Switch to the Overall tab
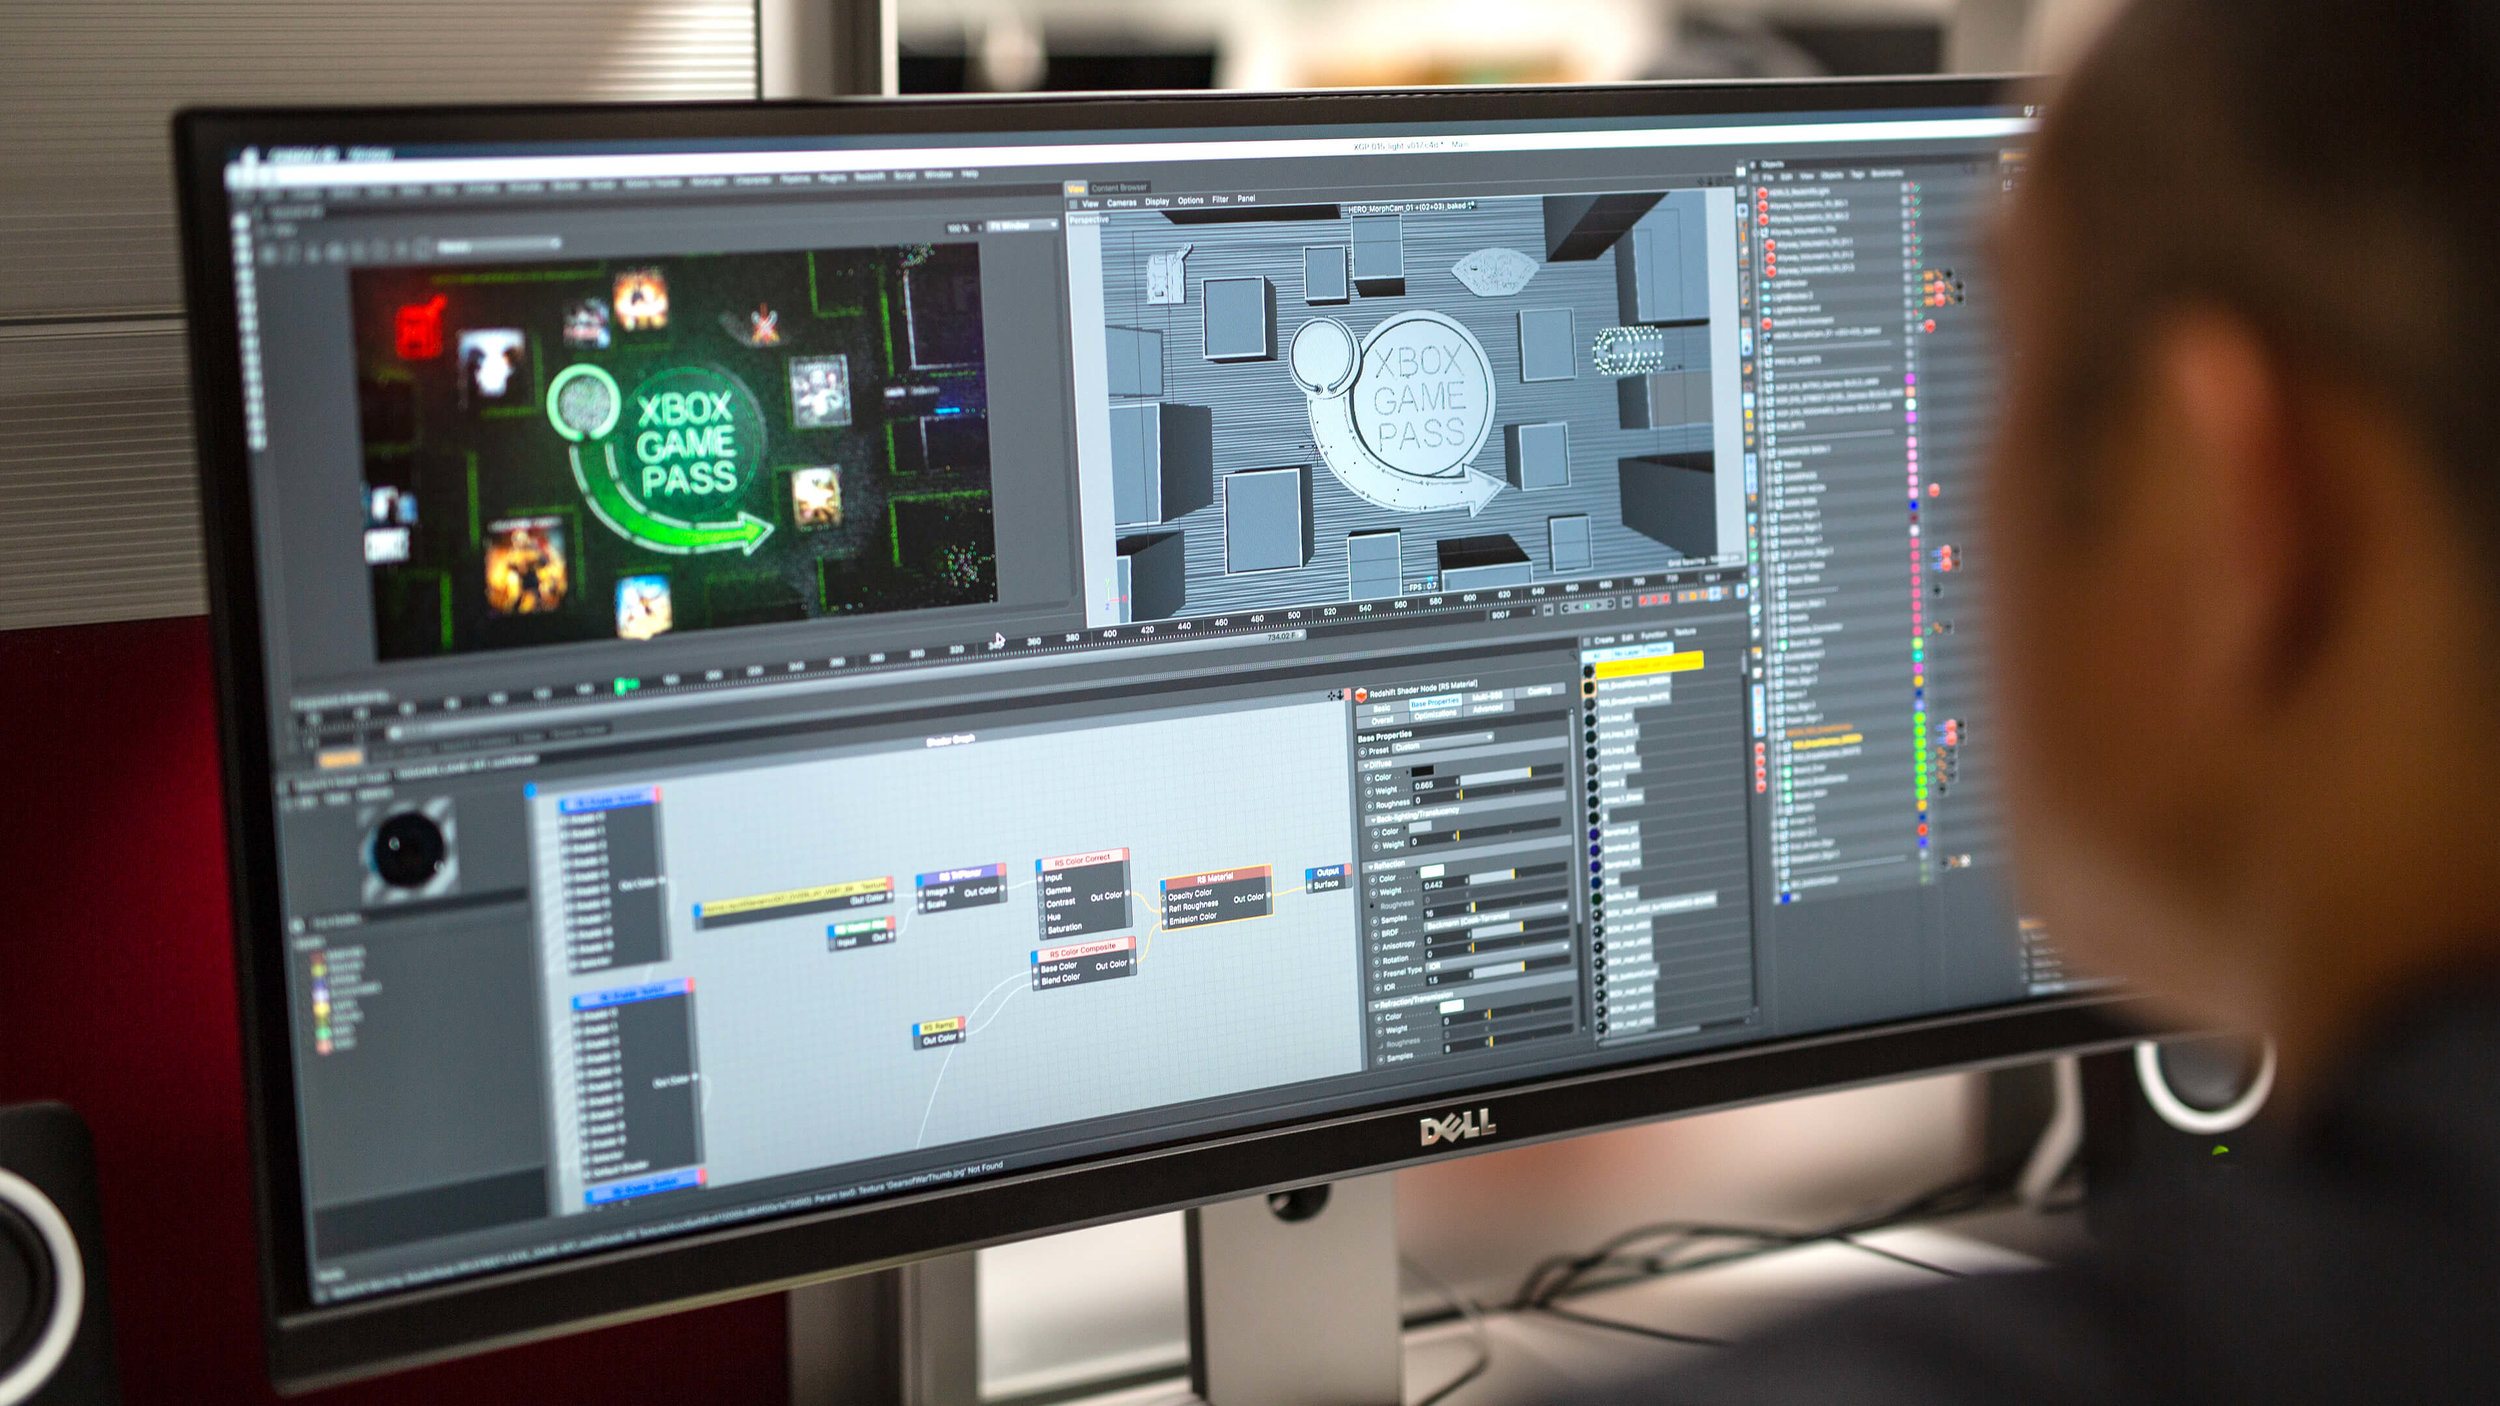2500x1406 pixels. [x=1382, y=721]
